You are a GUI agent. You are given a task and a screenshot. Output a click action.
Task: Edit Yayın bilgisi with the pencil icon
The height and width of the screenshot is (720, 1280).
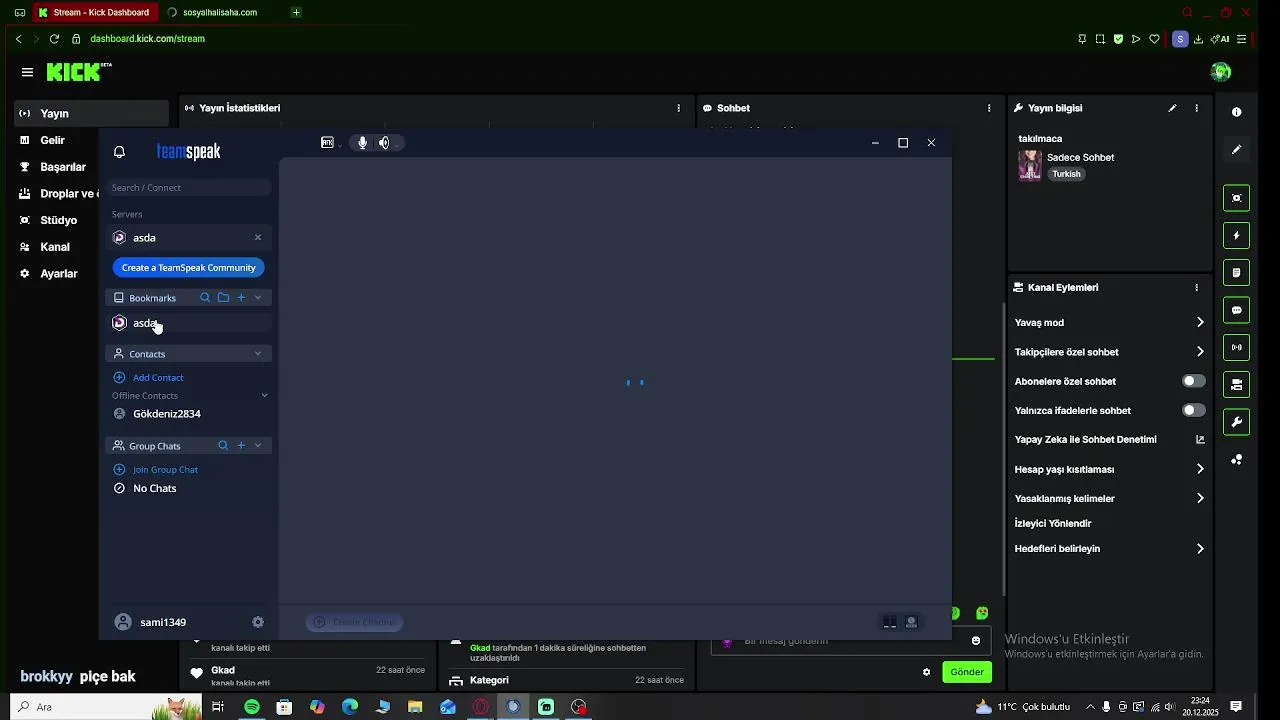(x=1172, y=108)
